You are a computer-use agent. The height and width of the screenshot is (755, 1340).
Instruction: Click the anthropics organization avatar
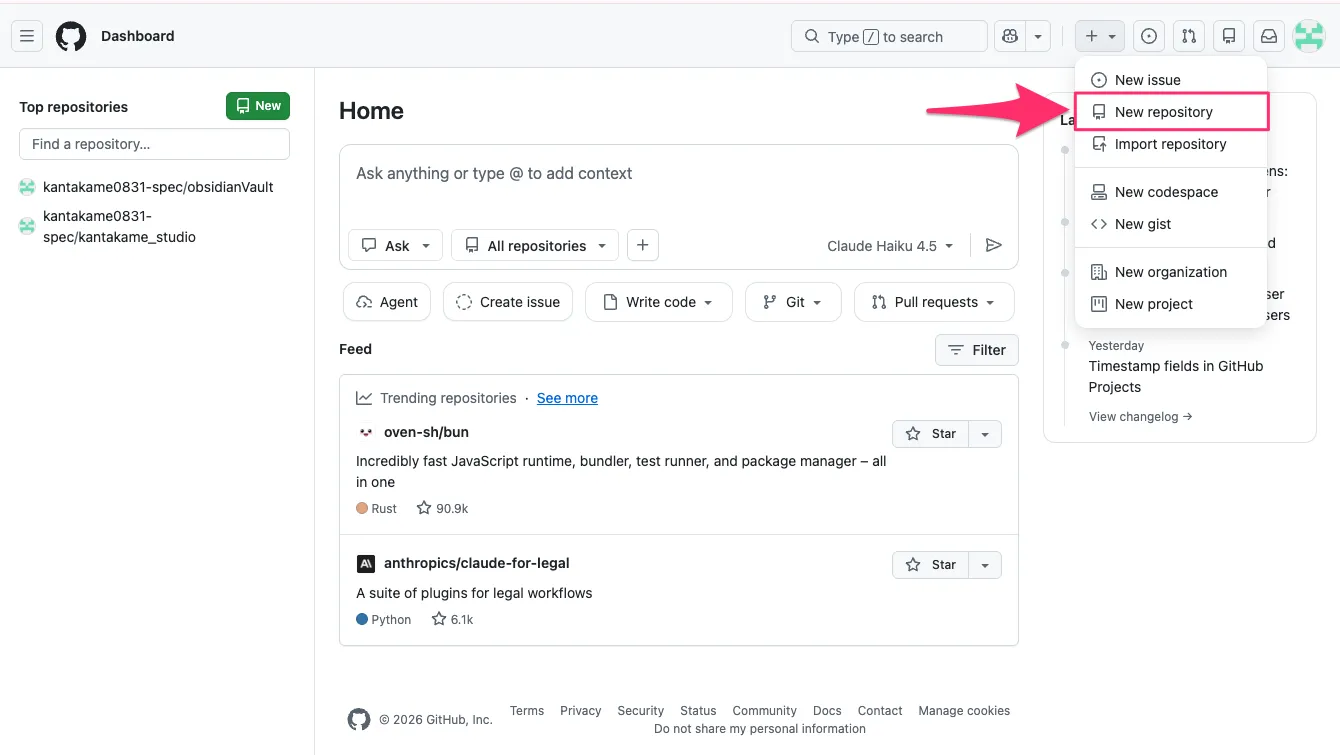tap(366, 564)
